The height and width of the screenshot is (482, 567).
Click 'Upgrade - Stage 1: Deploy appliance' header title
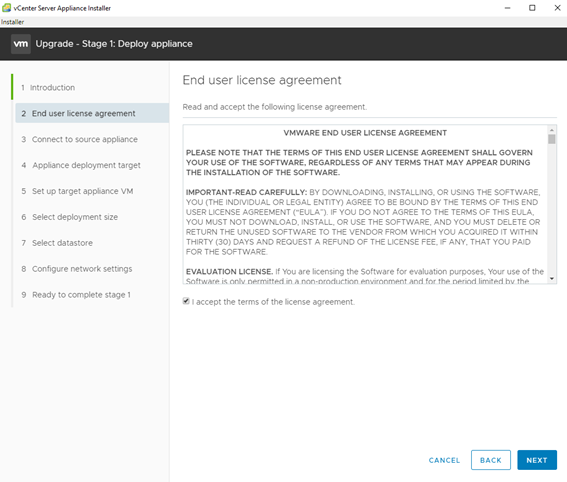point(114,44)
